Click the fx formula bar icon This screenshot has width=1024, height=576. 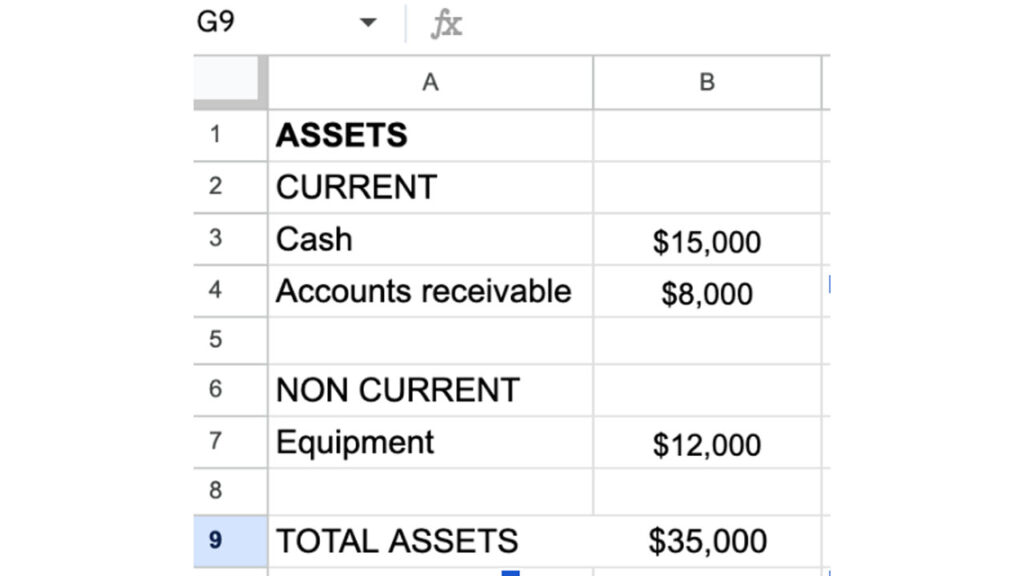tap(447, 24)
